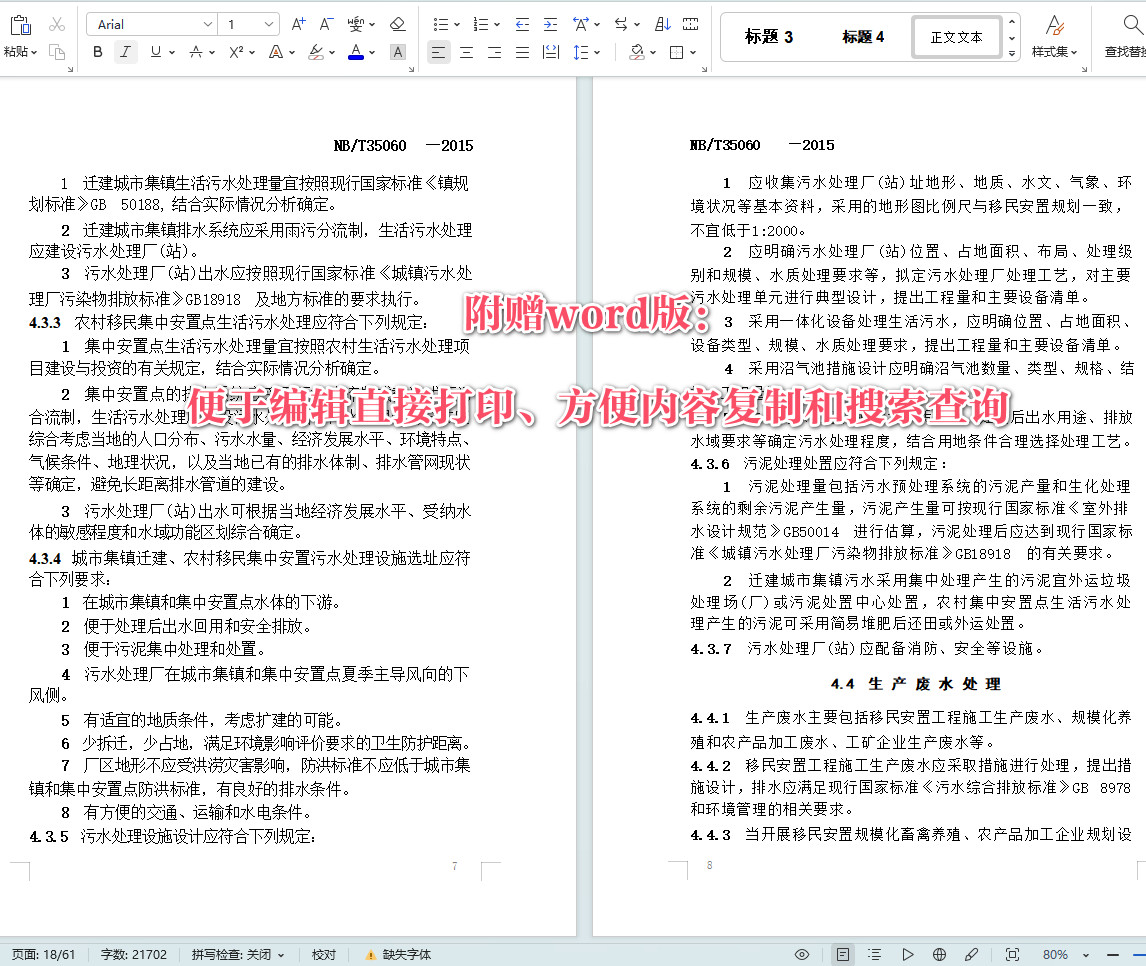Screen dimensions: 1146x966
Task: Expand the font size dropdown
Action: click(x=268, y=23)
